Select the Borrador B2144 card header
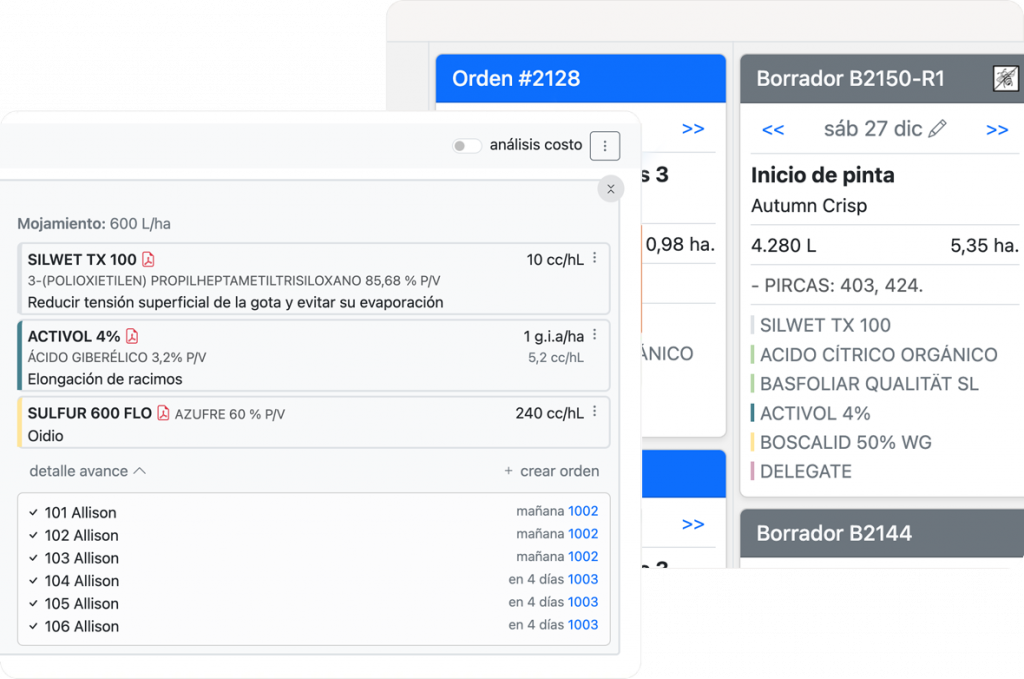The width and height of the screenshot is (1024, 679). click(882, 533)
